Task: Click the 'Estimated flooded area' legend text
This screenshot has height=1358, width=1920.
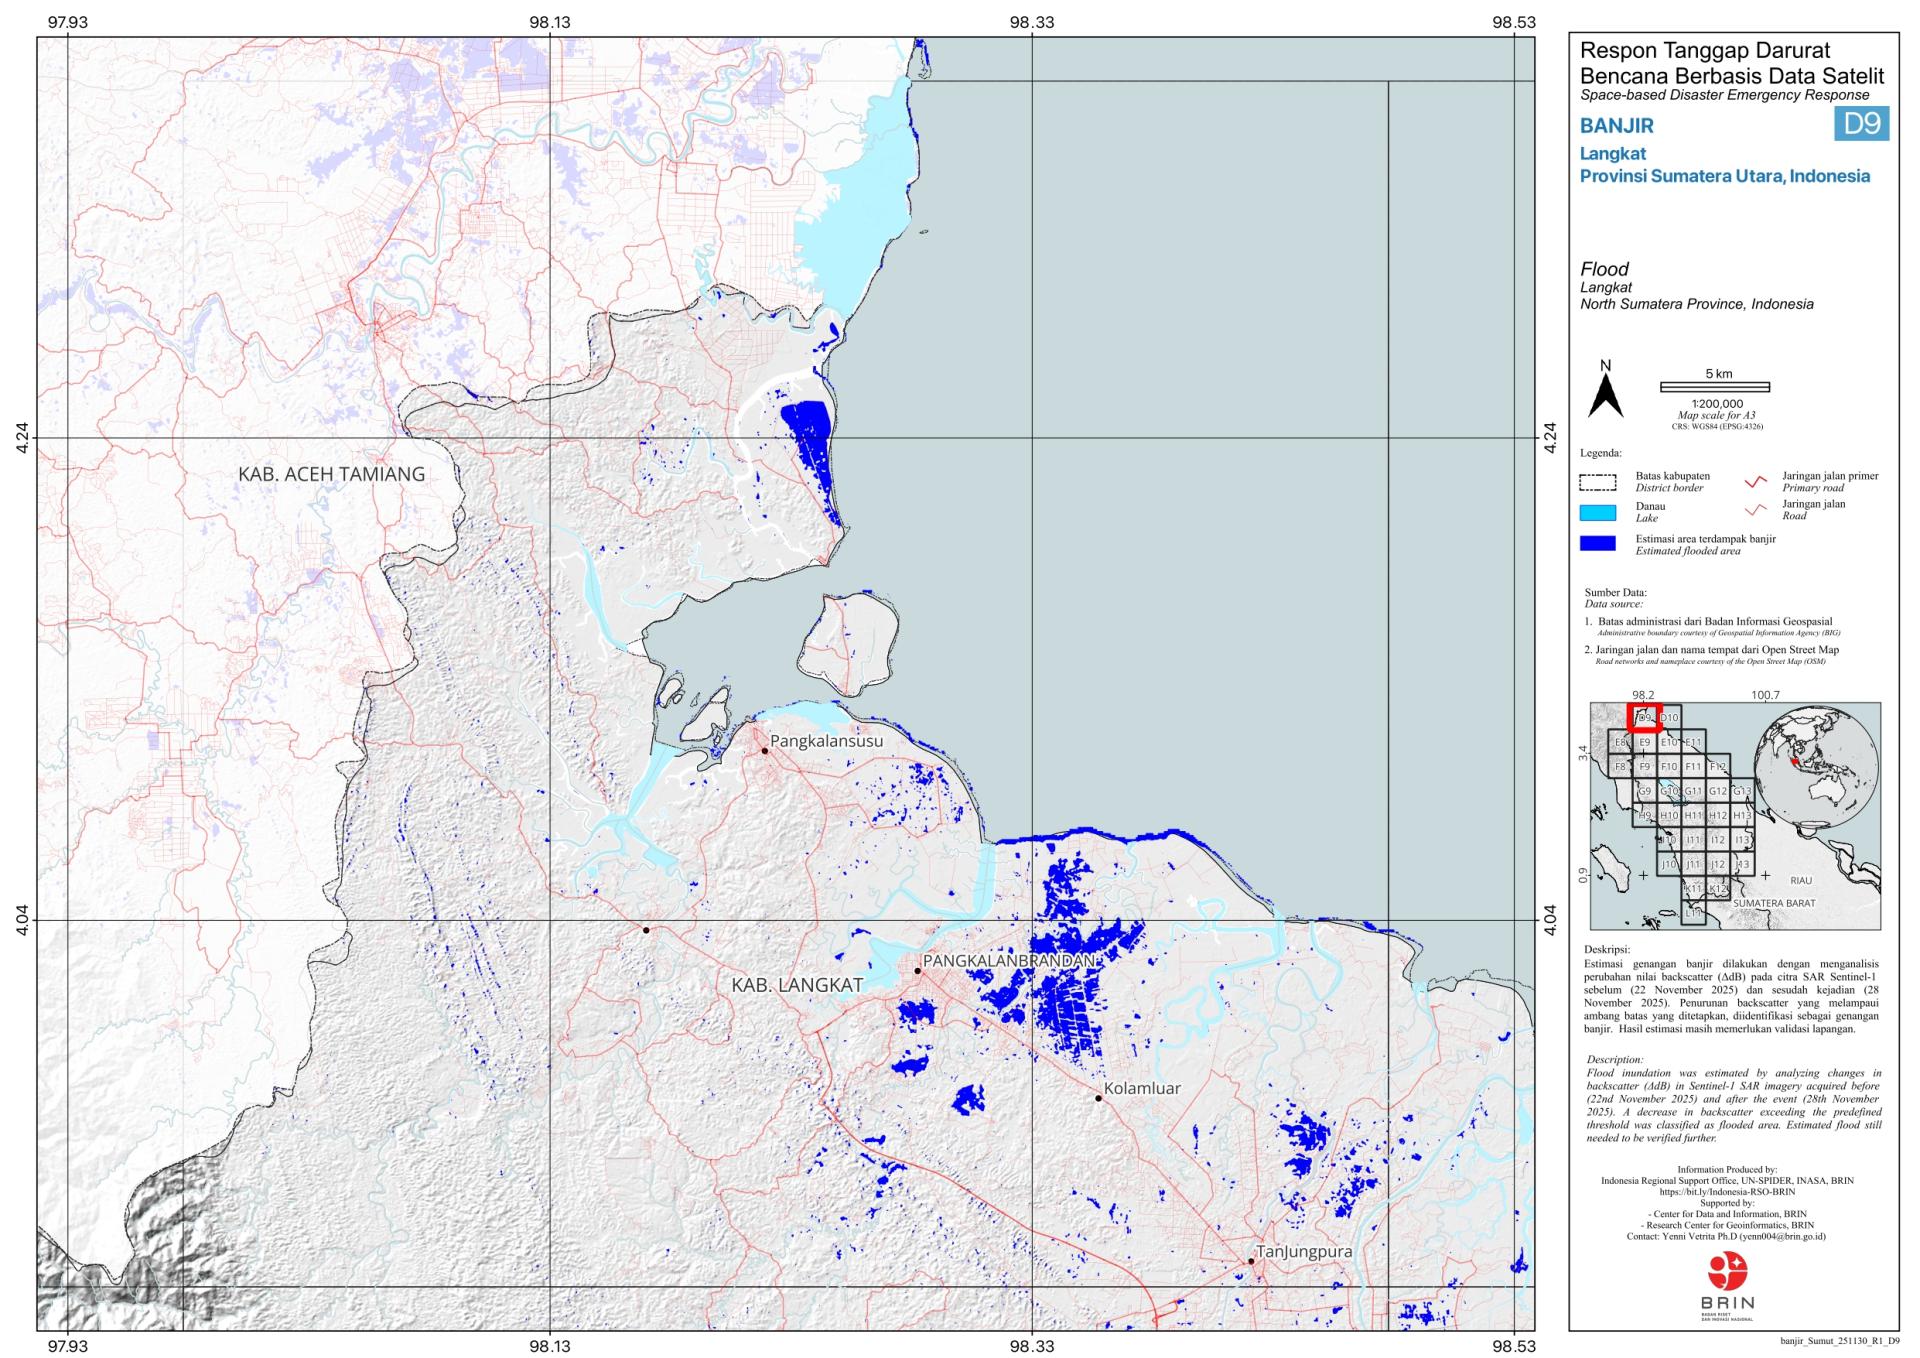Action: click(1688, 551)
